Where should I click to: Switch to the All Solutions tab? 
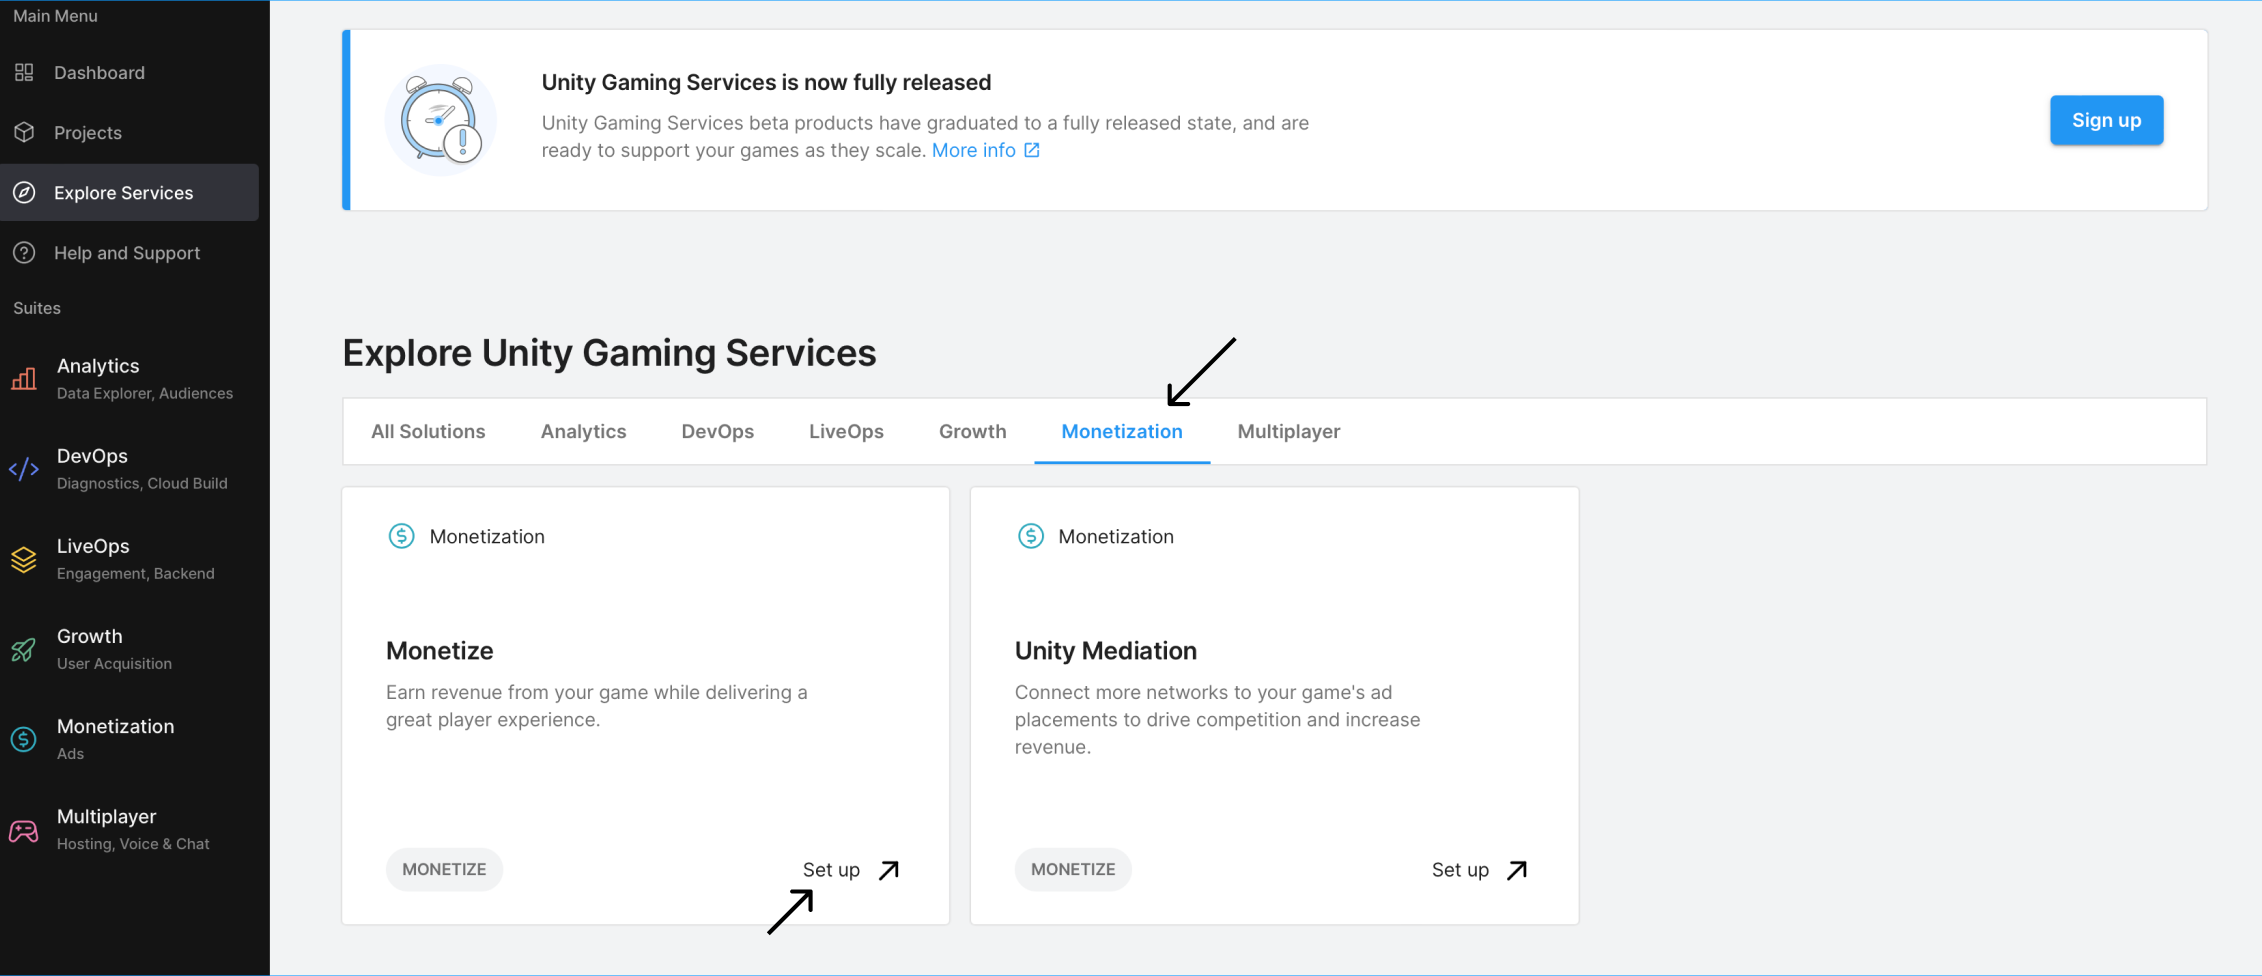tap(428, 432)
